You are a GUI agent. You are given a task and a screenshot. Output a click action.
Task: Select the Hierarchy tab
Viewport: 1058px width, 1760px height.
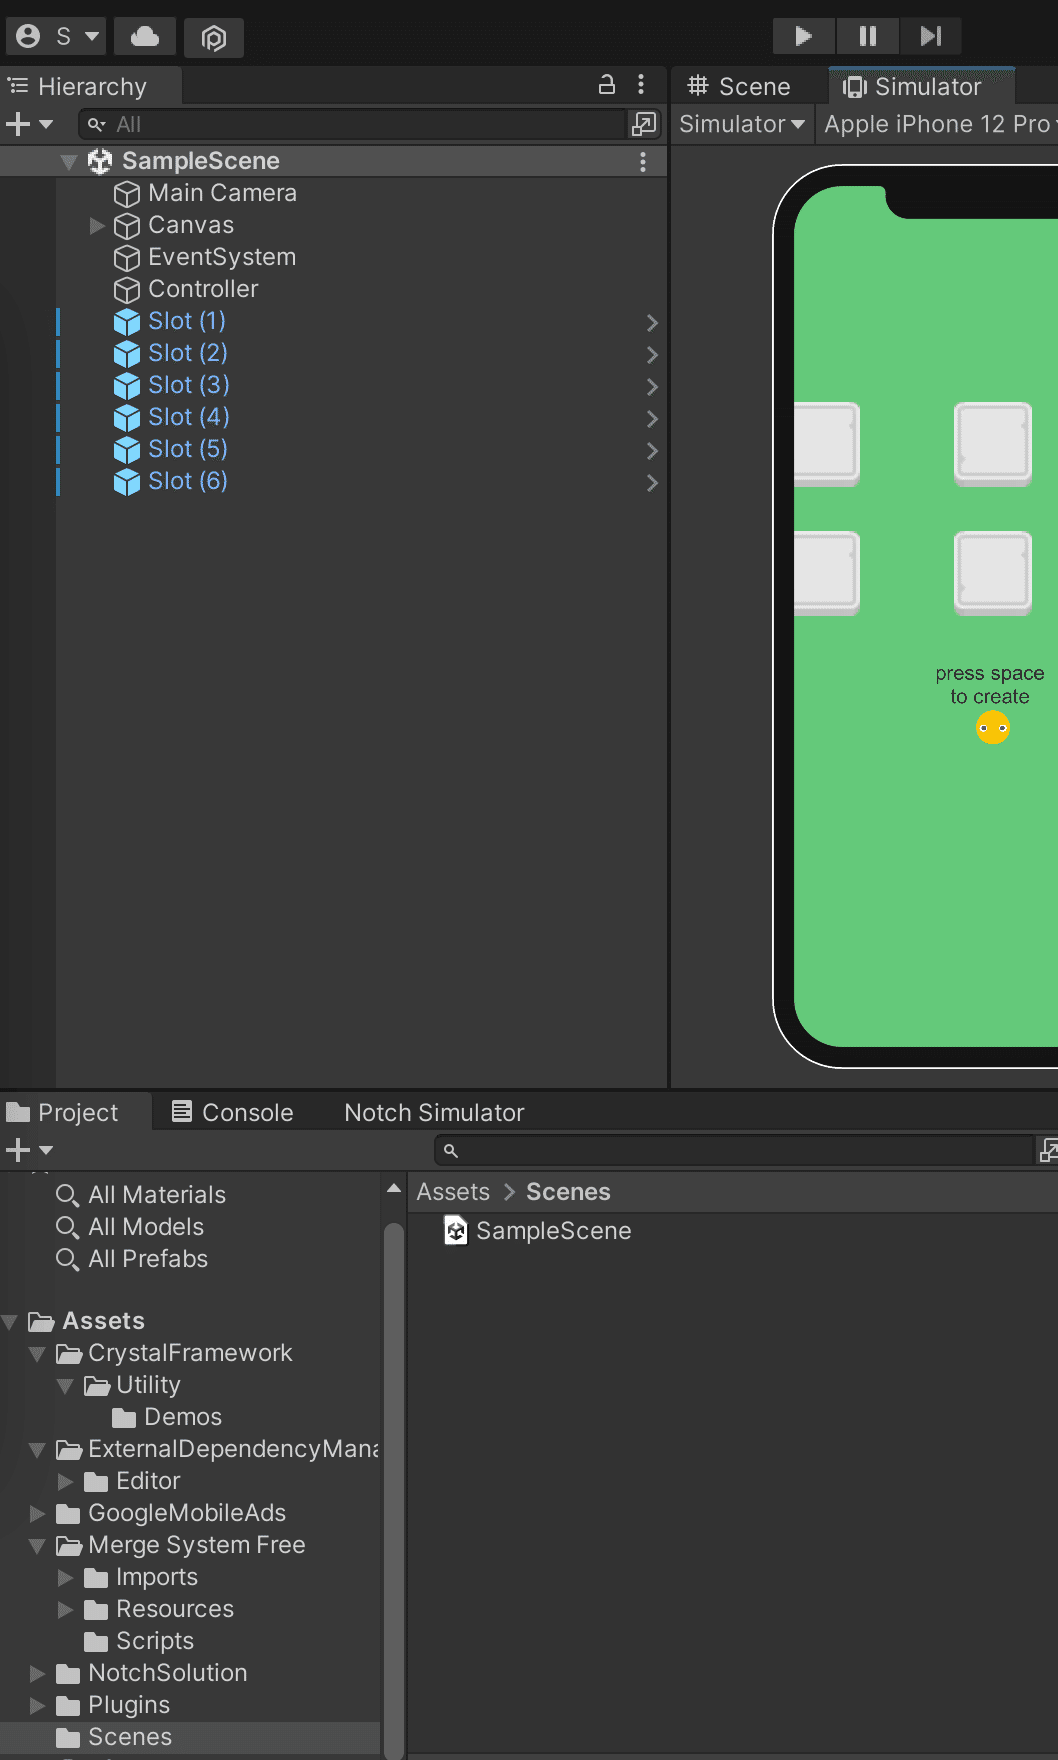pos(91,87)
